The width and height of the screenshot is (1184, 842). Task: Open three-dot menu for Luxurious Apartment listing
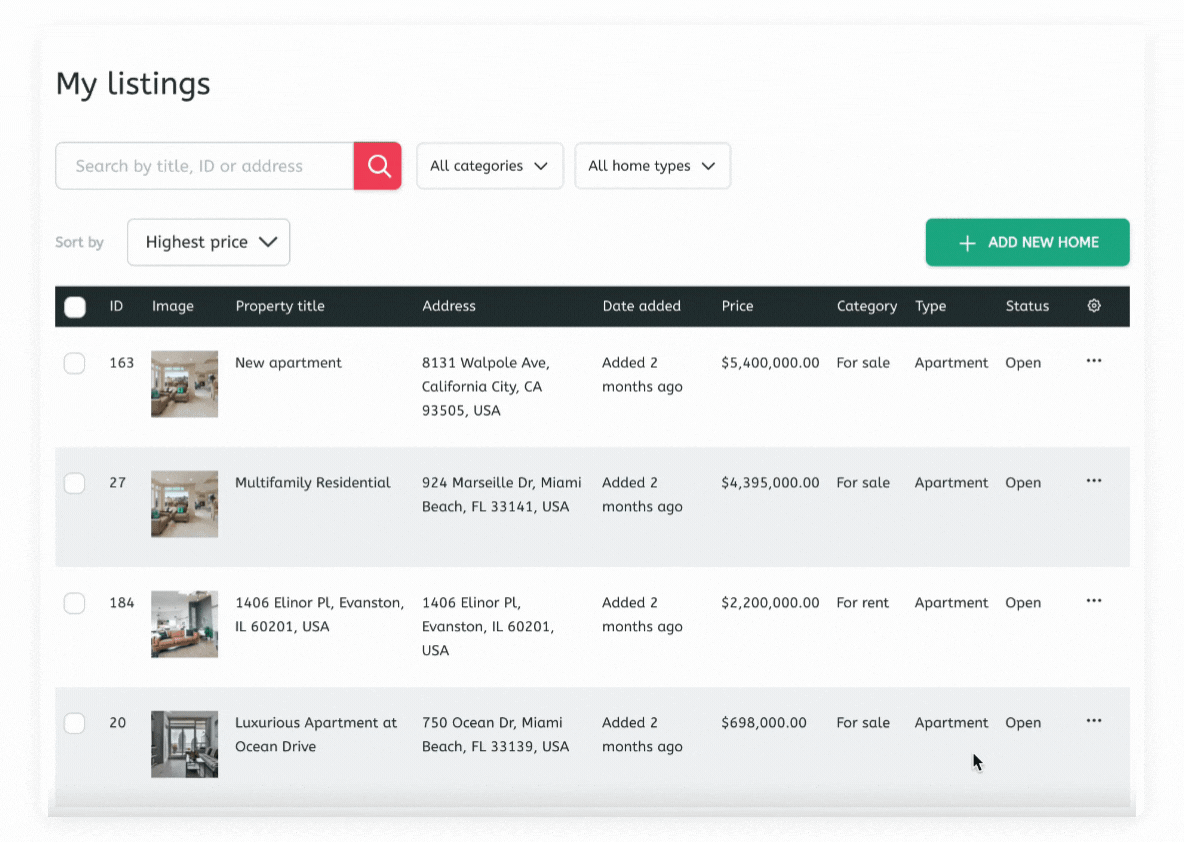(x=1094, y=721)
